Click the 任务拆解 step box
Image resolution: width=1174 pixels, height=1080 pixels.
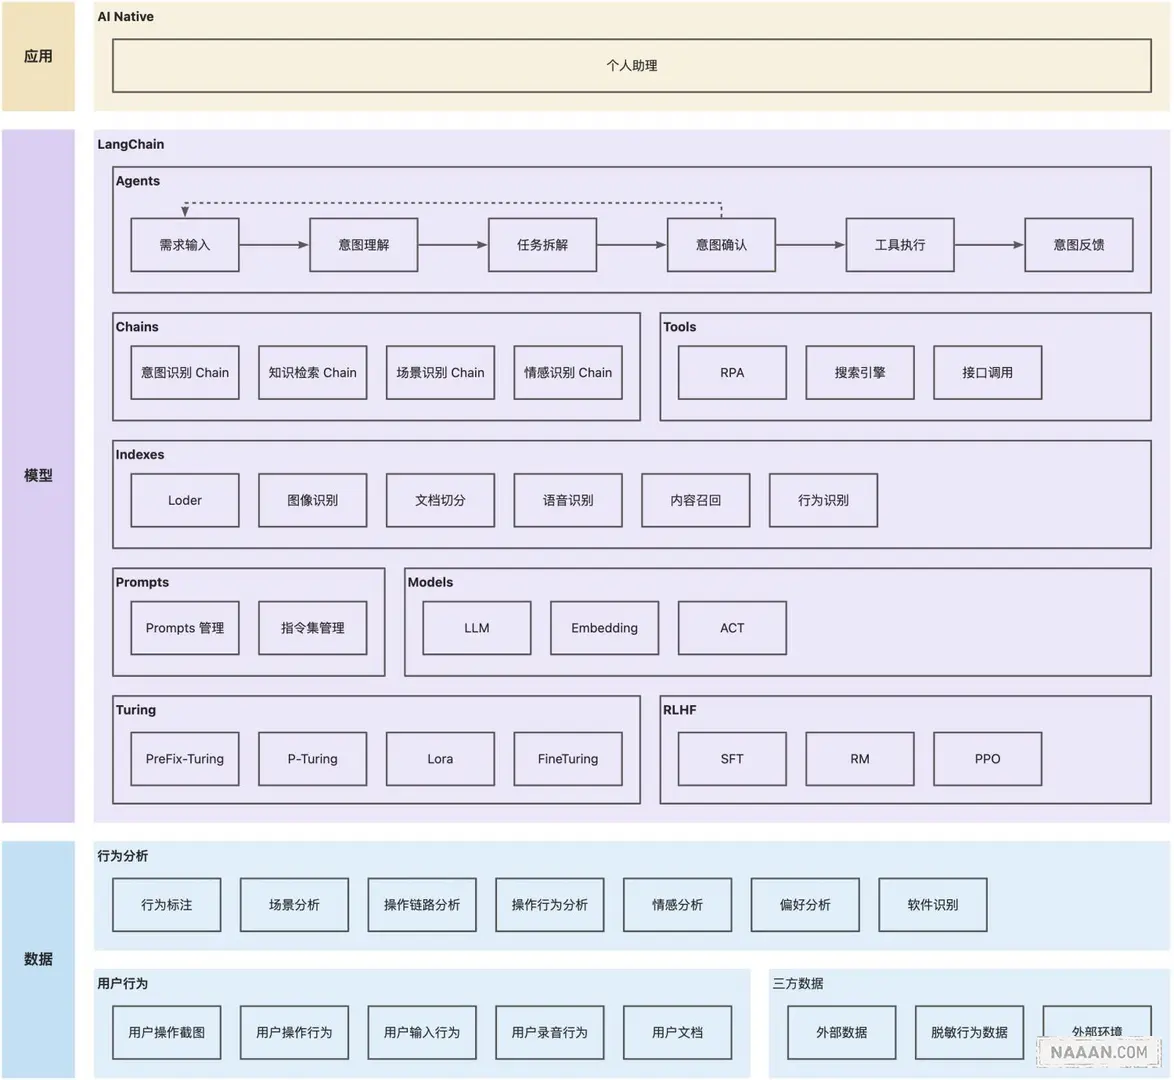[542, 245]
